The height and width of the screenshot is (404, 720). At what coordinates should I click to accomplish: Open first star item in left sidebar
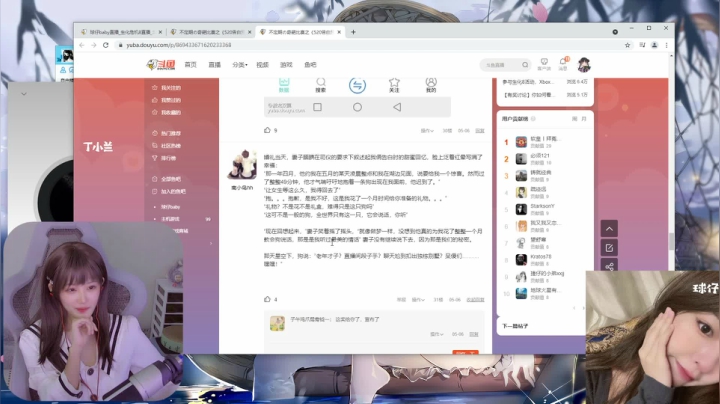coord(166,88)
